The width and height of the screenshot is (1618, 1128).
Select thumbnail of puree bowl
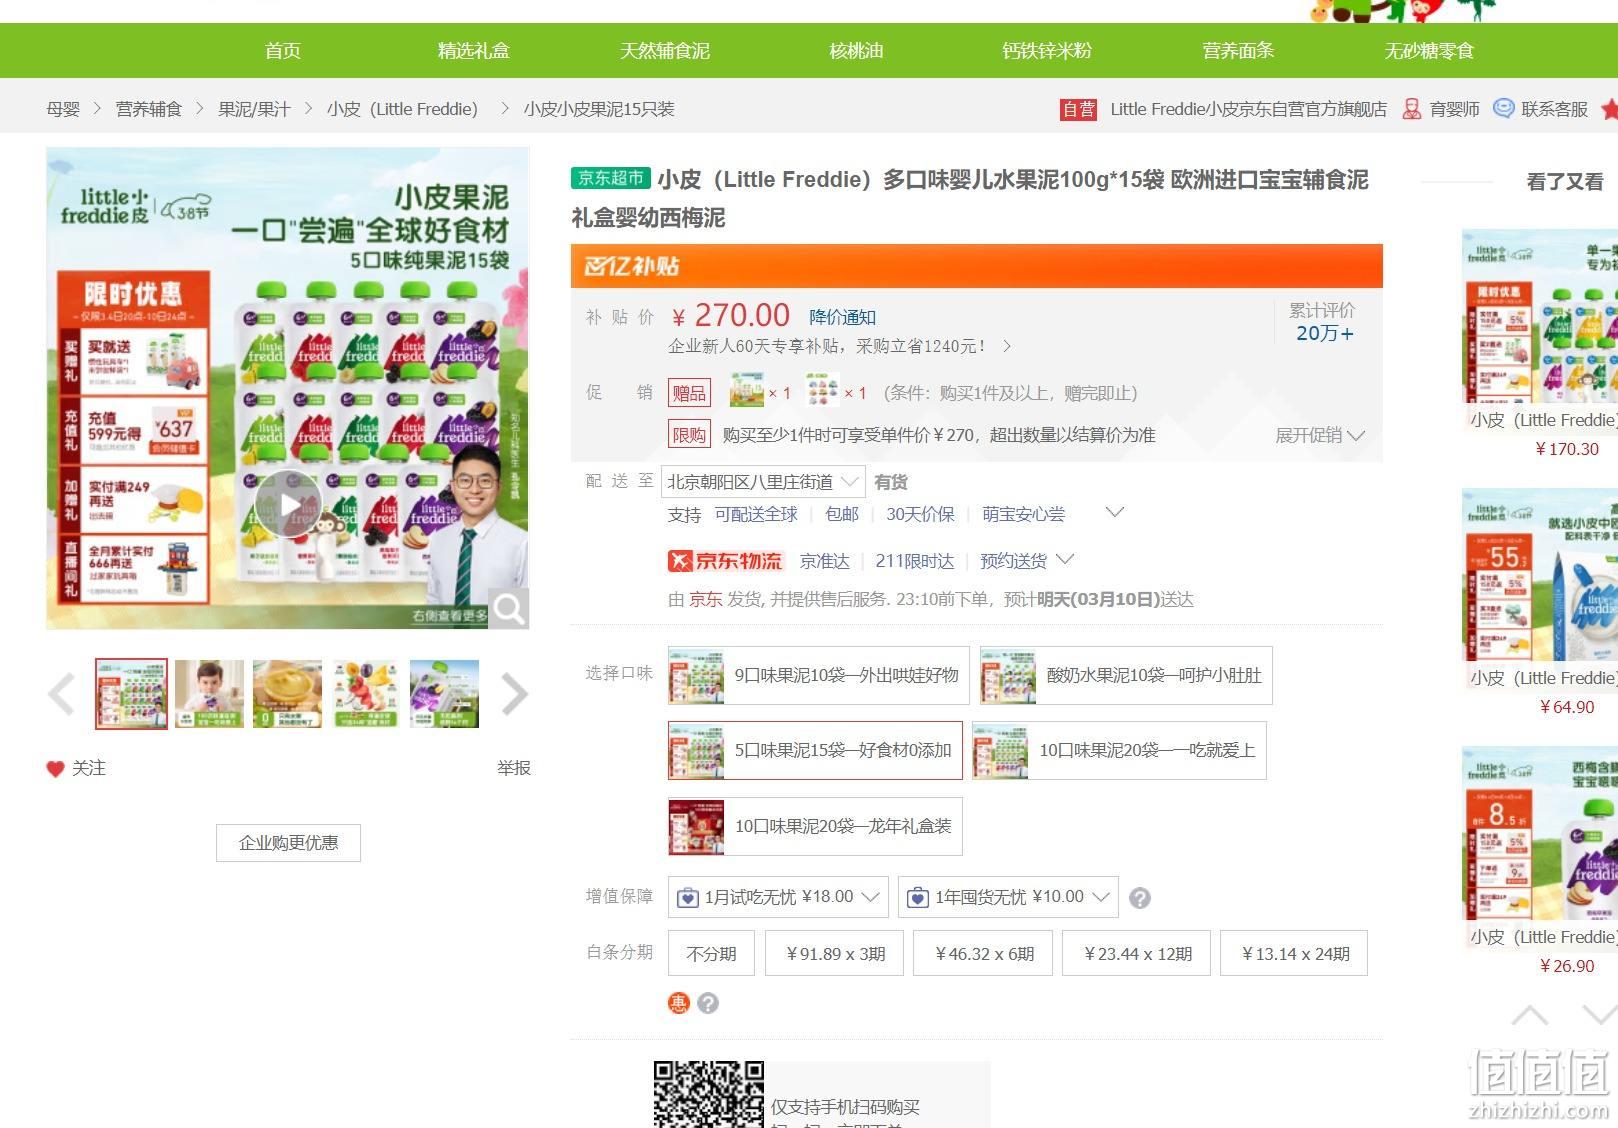(287, 693)
